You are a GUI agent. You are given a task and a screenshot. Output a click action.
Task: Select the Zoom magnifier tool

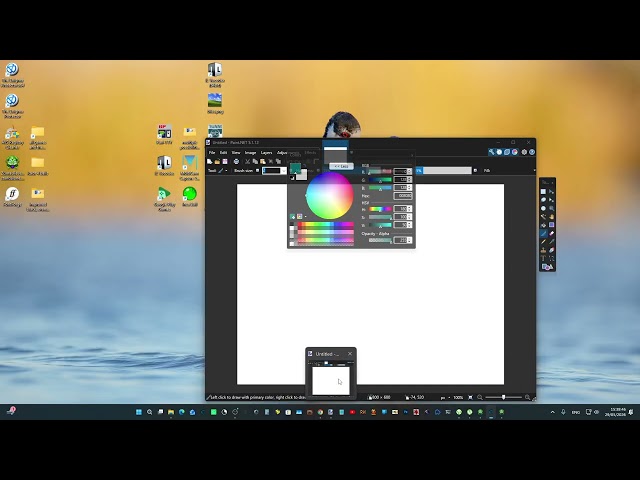coord(552,208)
